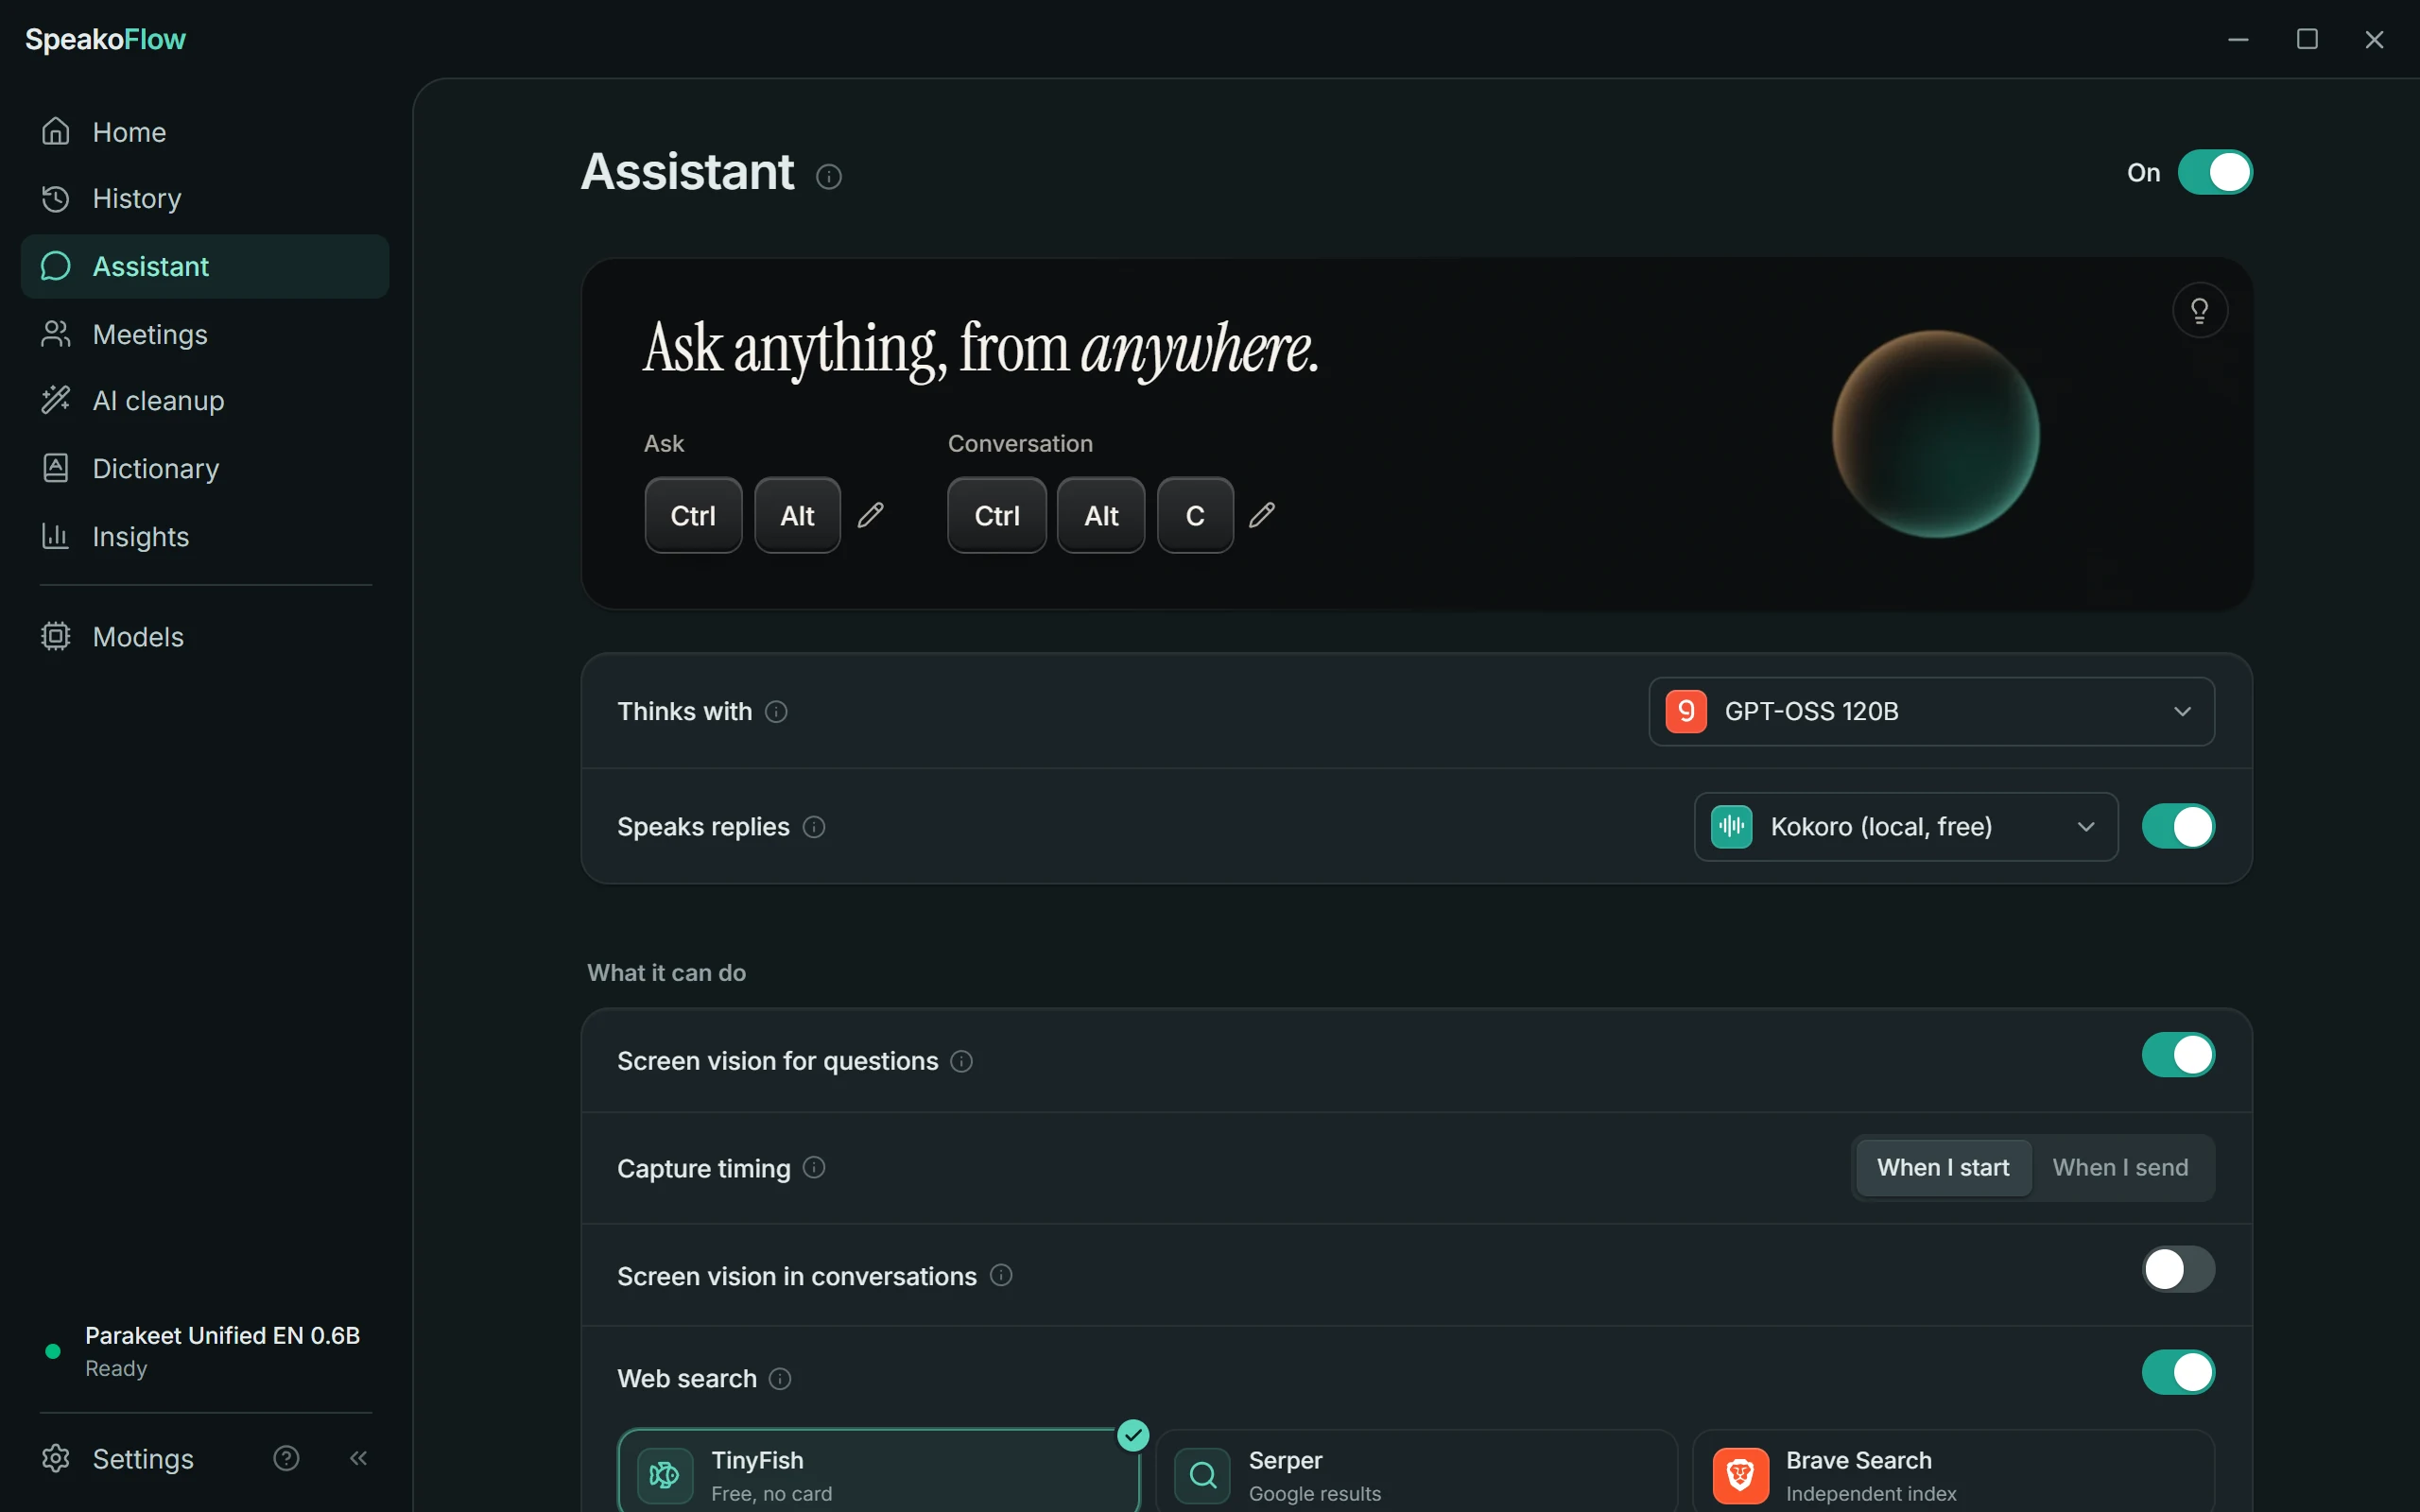This screenshot has height=1512, width=2420.
Task: Click the TinyFish fish icon
Action: click(665, 1475)
